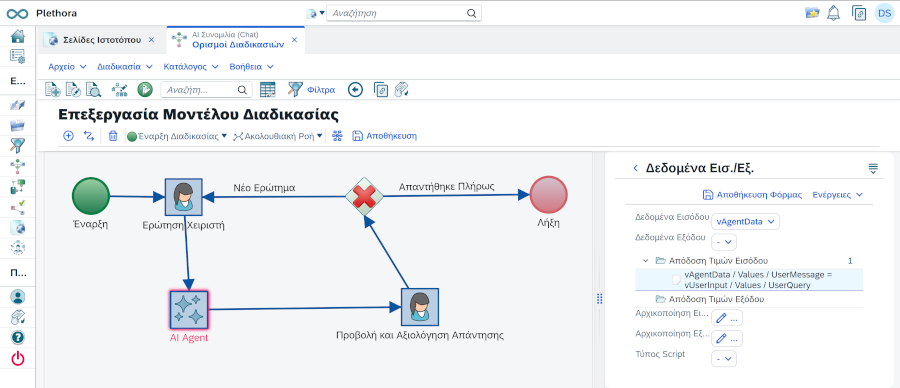The image size is (900, 388).
Task: Edit Αρχικοποίηση Εισόδου with pencil button
Action: (x=727, y=317)
